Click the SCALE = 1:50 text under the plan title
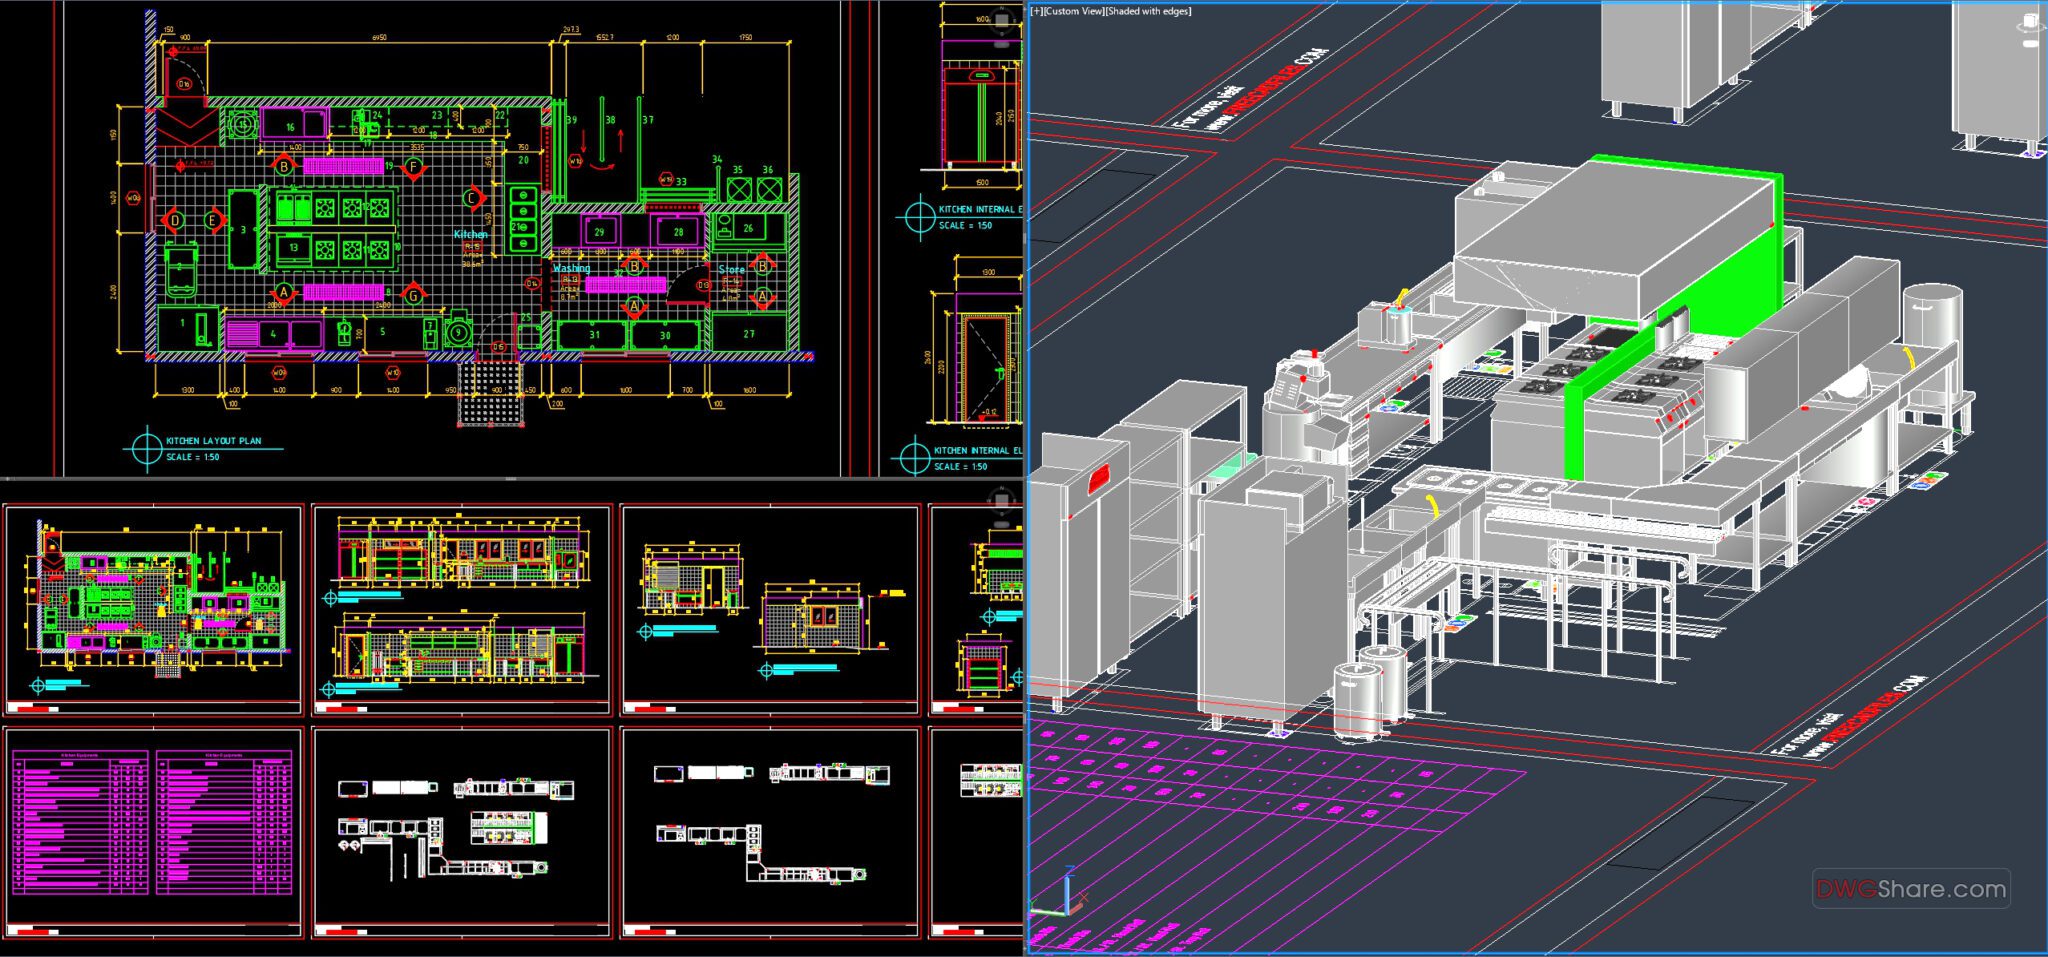2048x957 pixels. [x=192, y=456]
